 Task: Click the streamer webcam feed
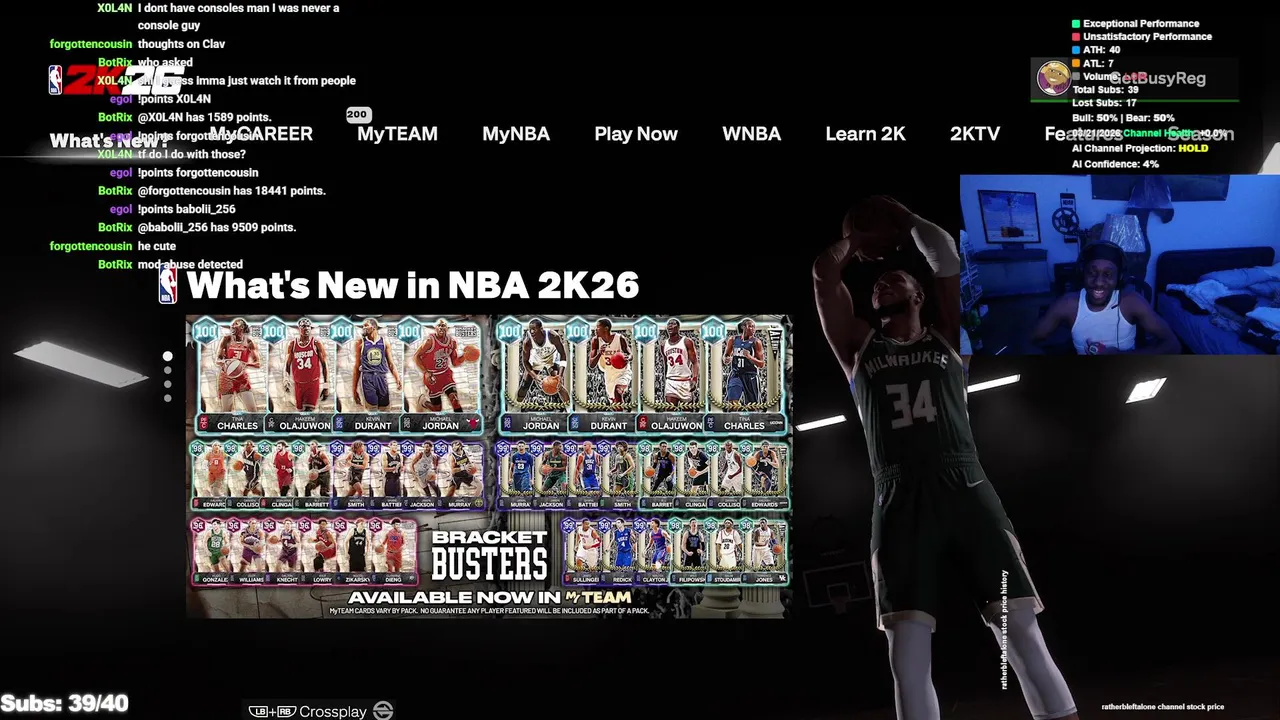click(x=1119, y=265)
